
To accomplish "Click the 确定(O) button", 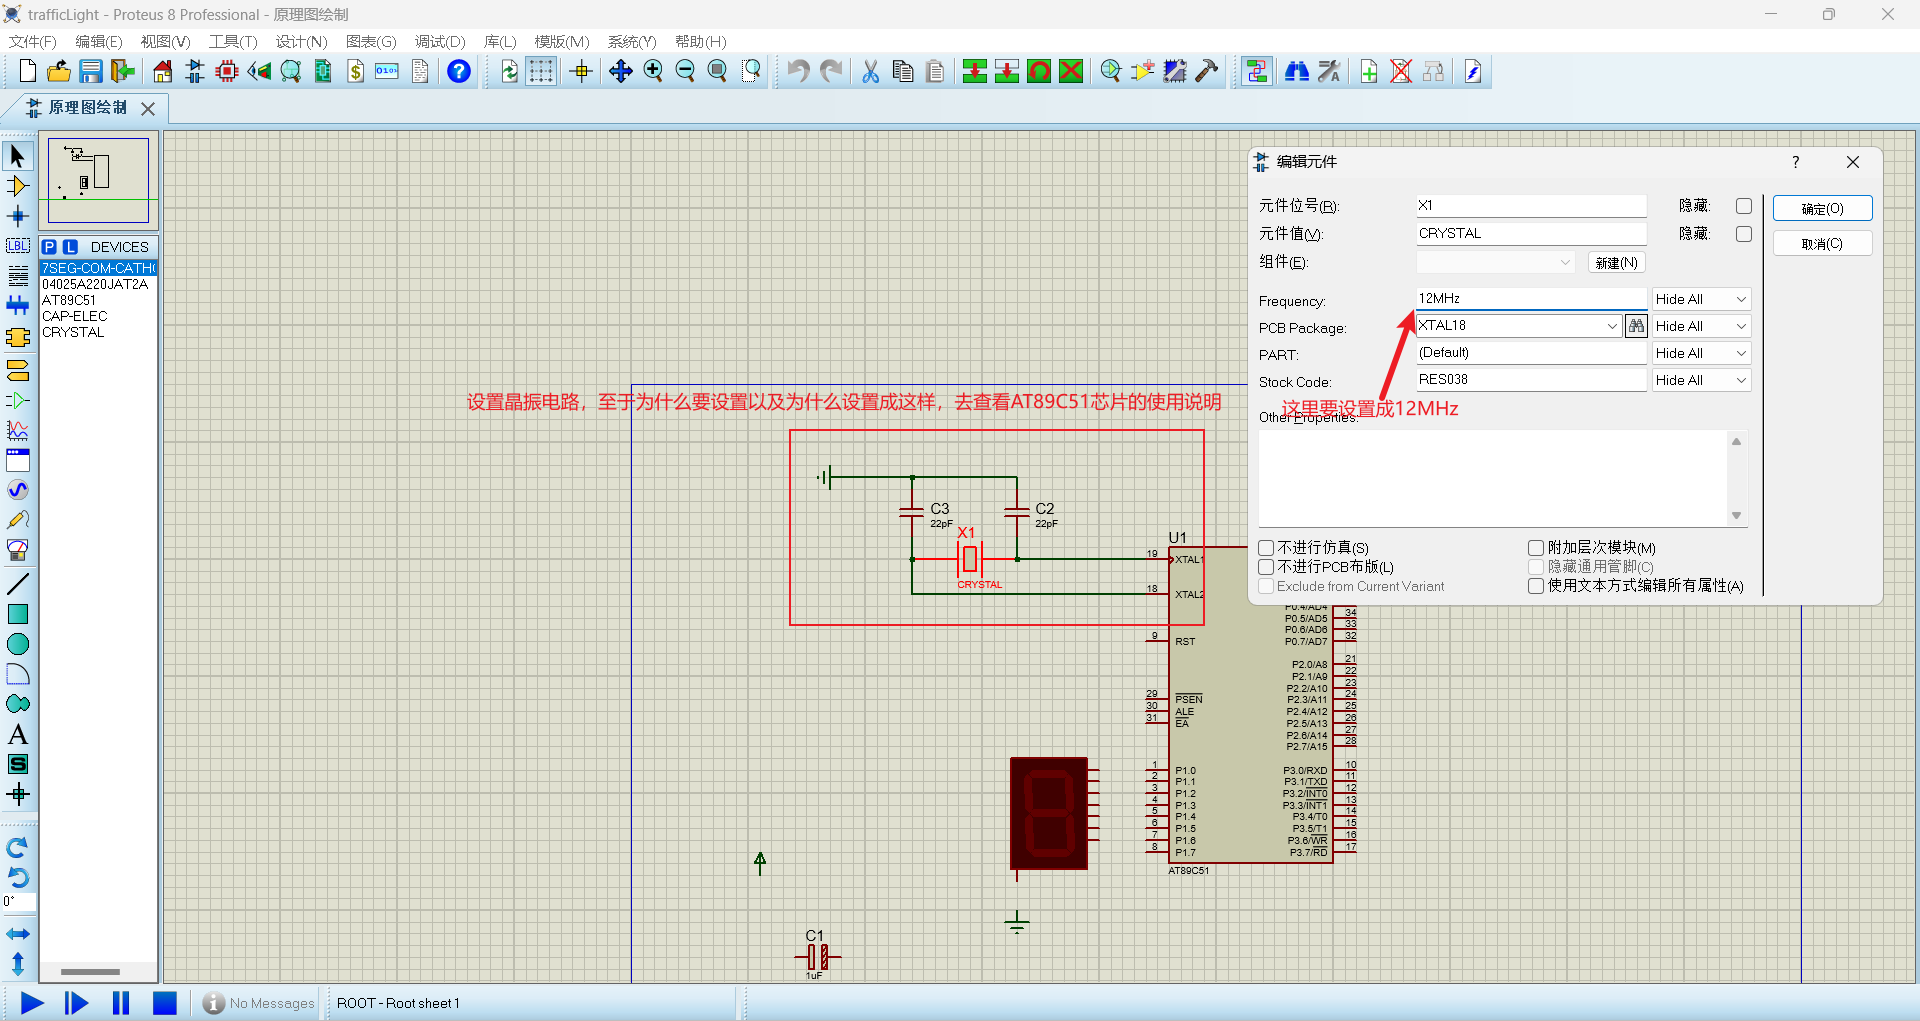I will (x=1822, y=208).
